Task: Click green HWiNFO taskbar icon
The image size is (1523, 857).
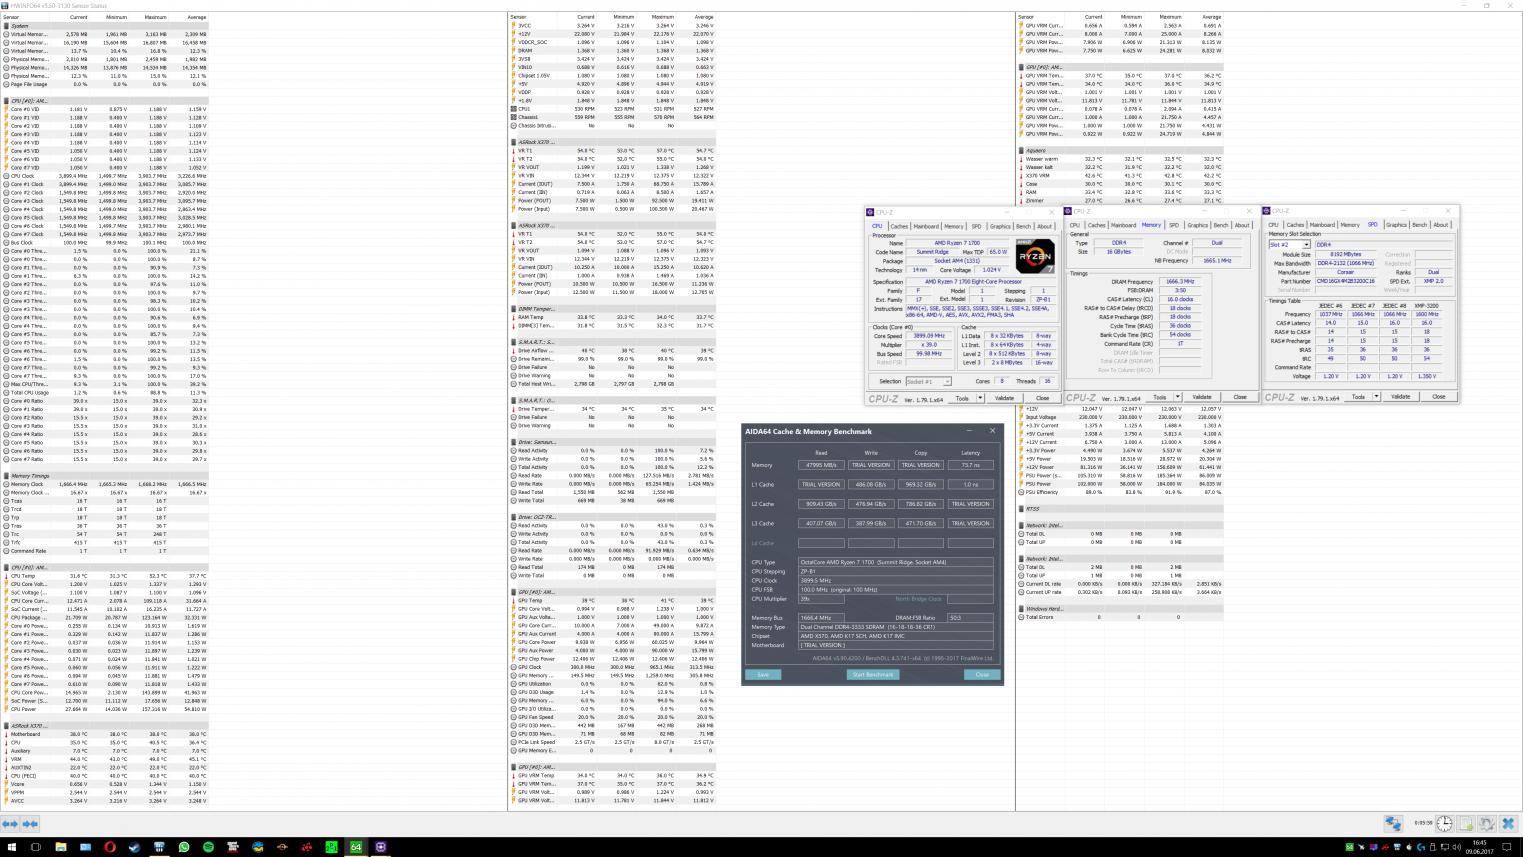Action: (331, 846)
